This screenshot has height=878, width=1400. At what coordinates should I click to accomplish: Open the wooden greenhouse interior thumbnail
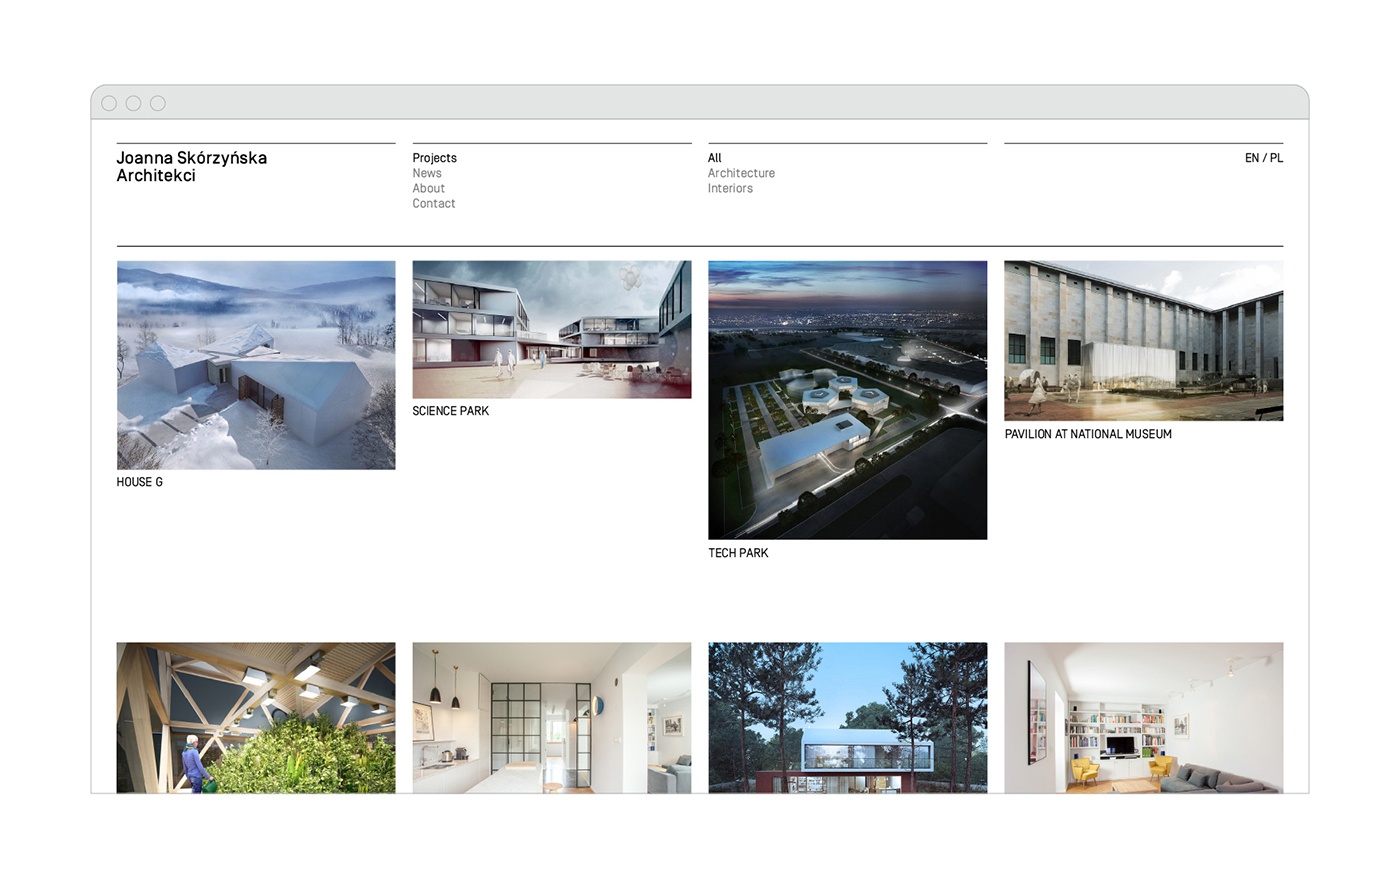256,717
